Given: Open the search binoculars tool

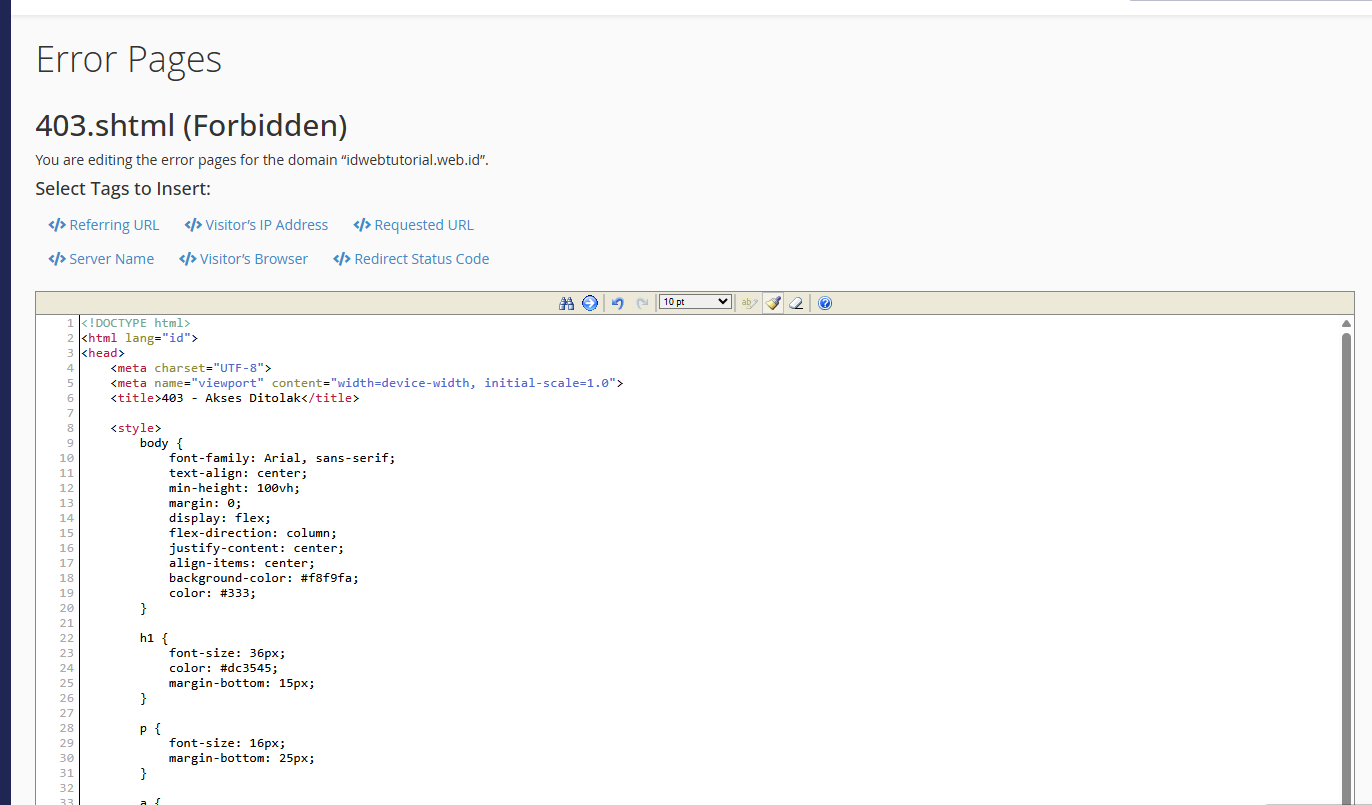Looking at the screenshot, I should [567, 303].
